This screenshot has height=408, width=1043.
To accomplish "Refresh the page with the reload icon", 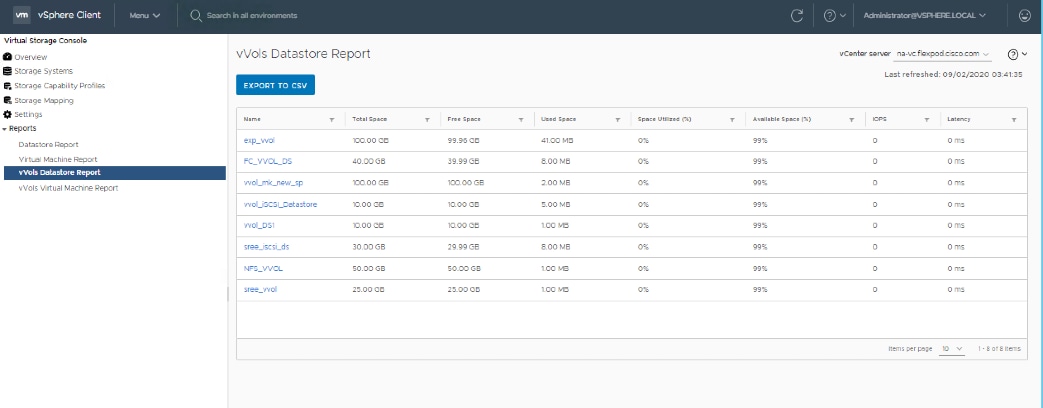I will pos(796,16).
